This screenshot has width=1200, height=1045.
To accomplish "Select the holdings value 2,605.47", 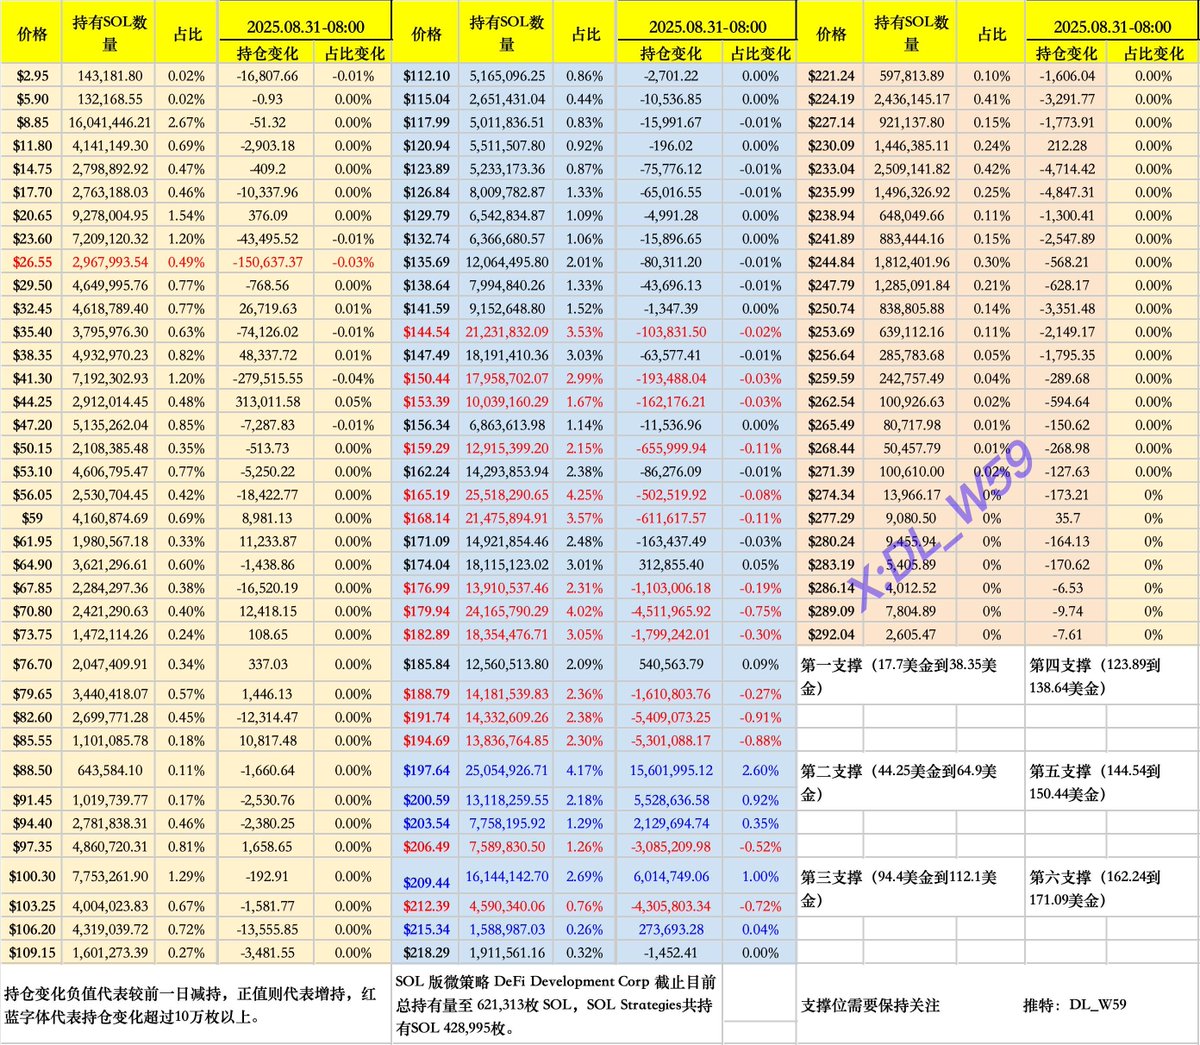I will (x=911, y=634).
